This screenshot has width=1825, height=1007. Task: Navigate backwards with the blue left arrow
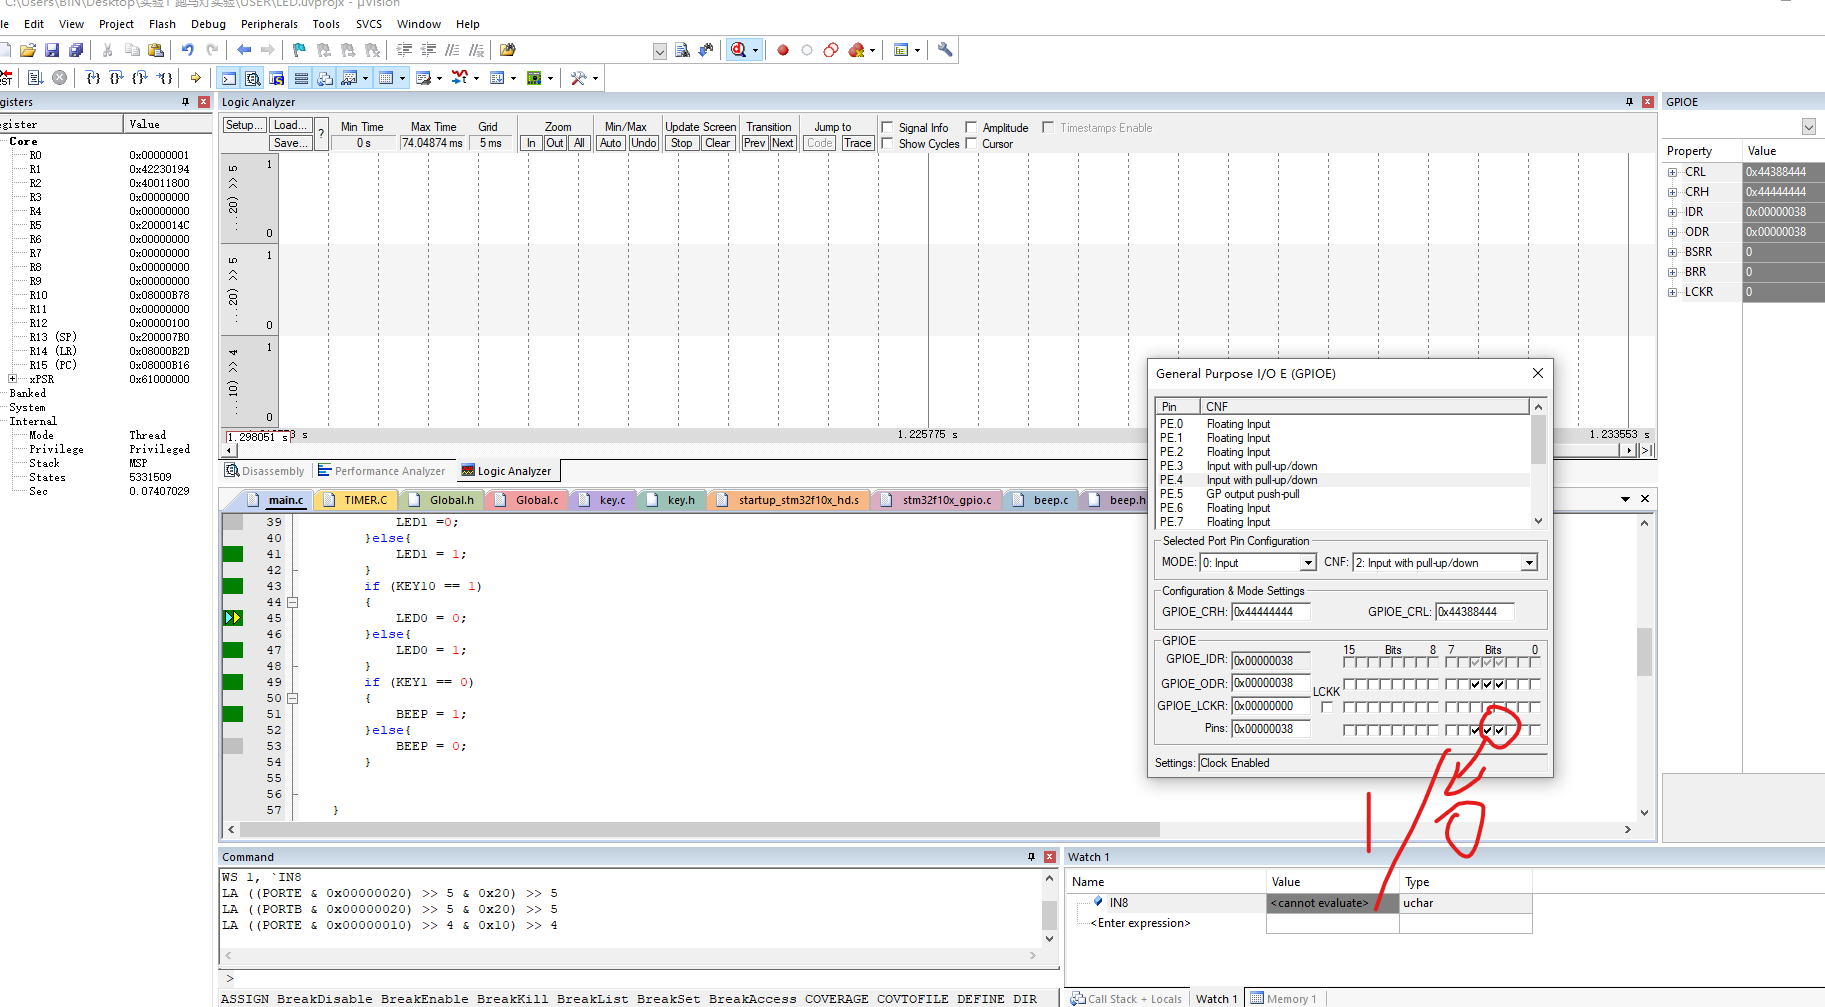(x=244, y=50)
